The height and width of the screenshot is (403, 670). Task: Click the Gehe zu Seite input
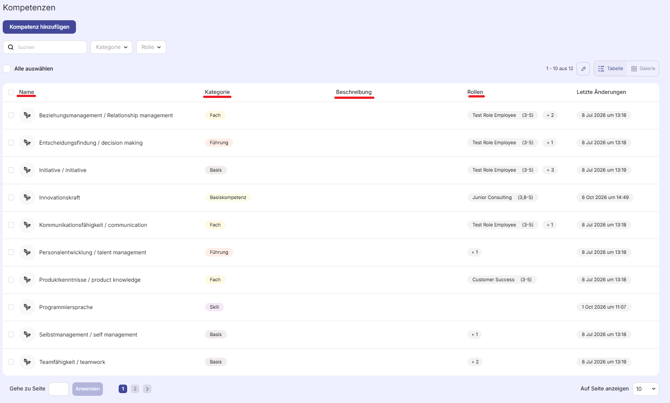point(59,388)
